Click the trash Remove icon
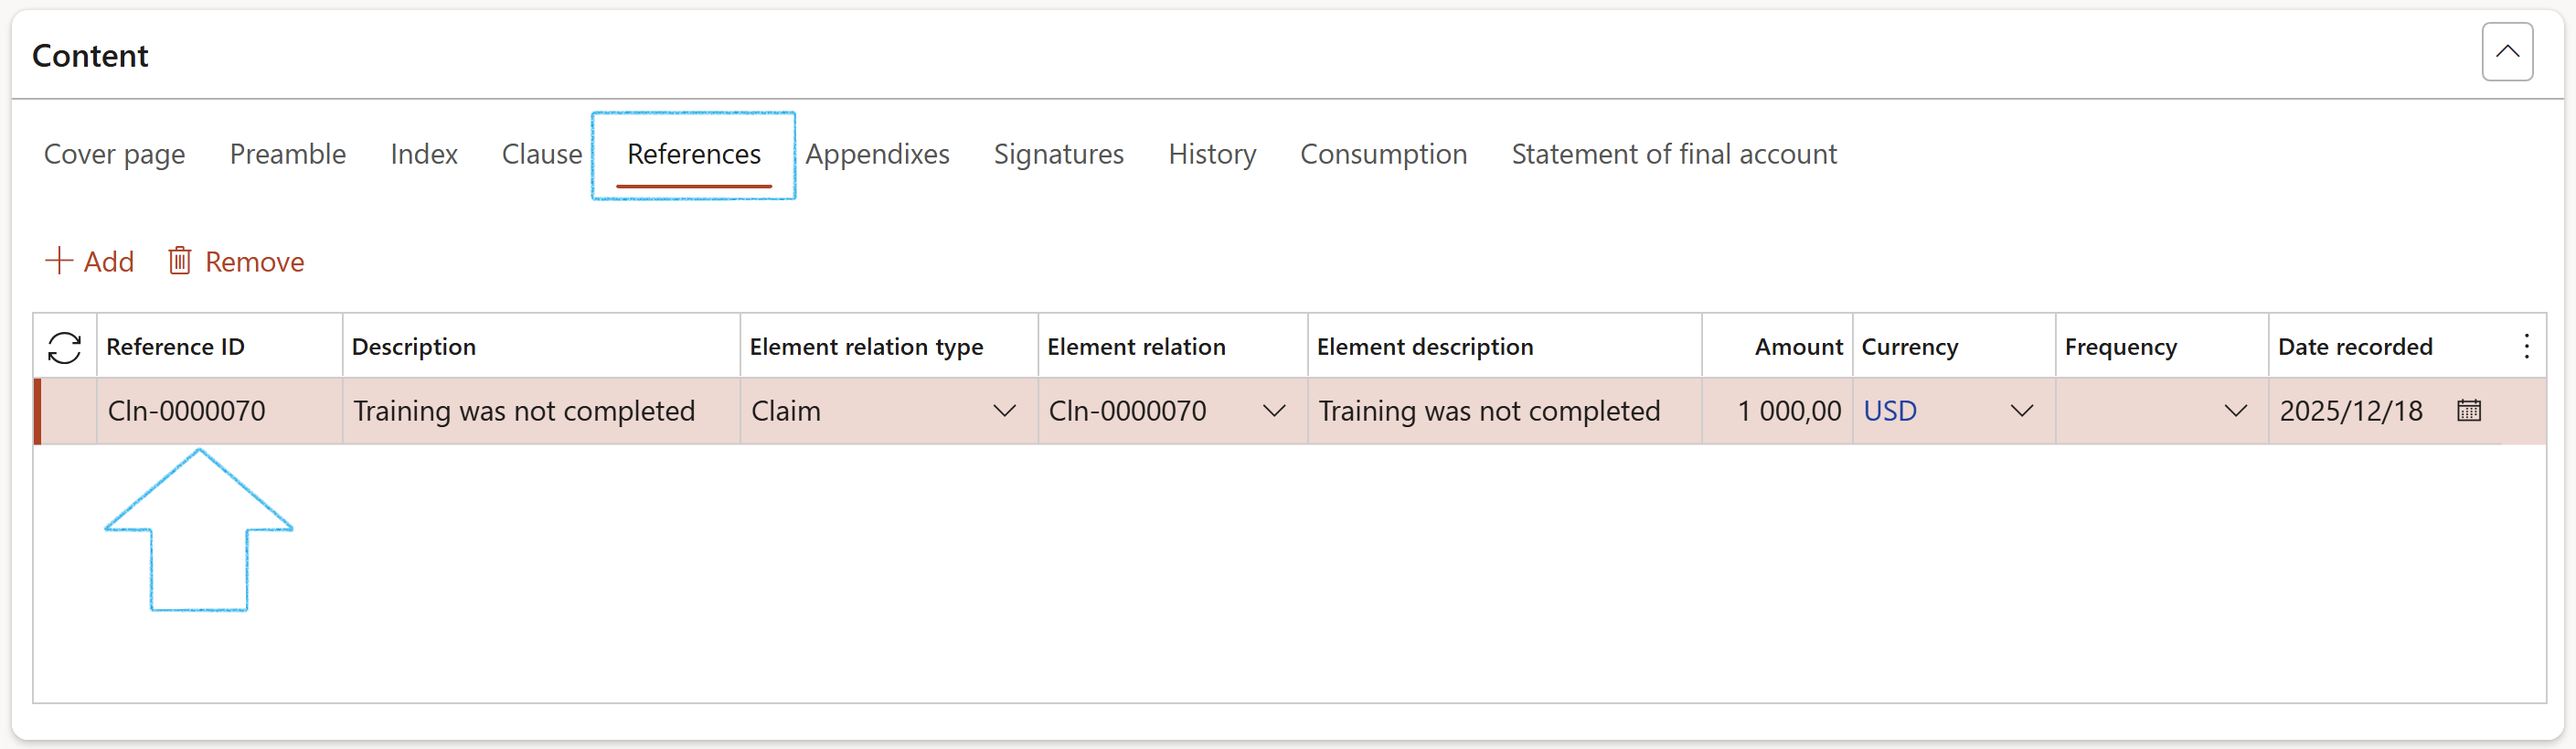Viewport: 2576px width, 749px height. 180,261
